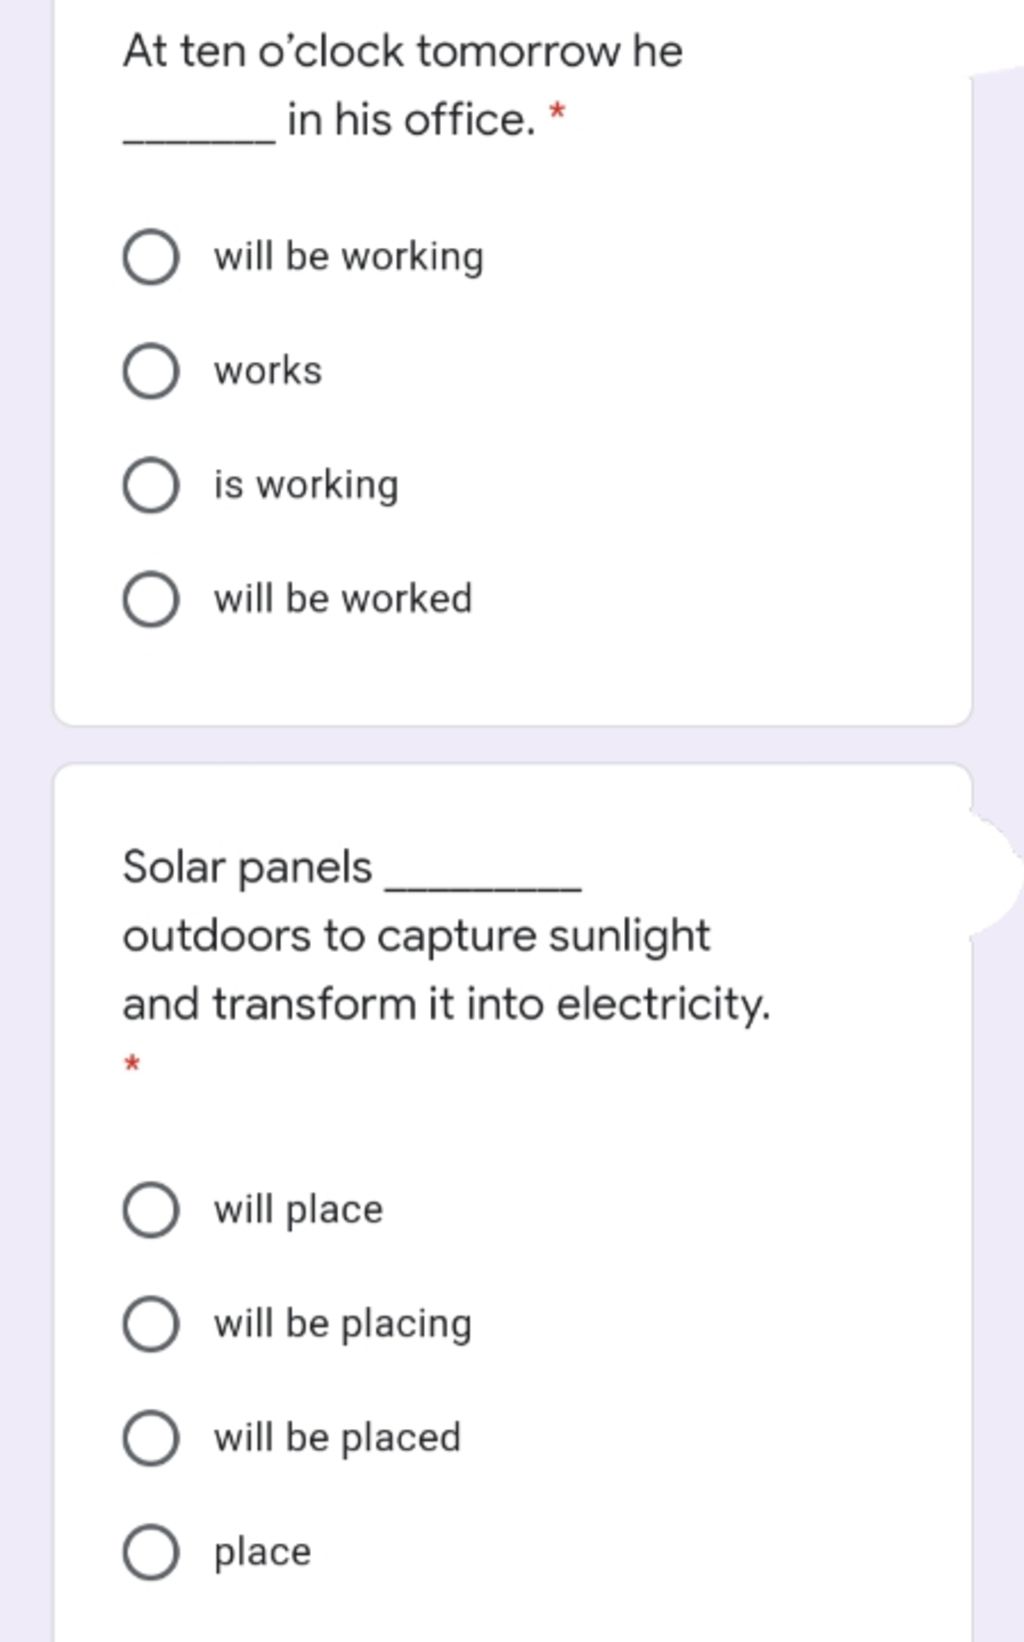Choose the "will be placing" radio circle

pyautogui.click(x=151, y=1324)
